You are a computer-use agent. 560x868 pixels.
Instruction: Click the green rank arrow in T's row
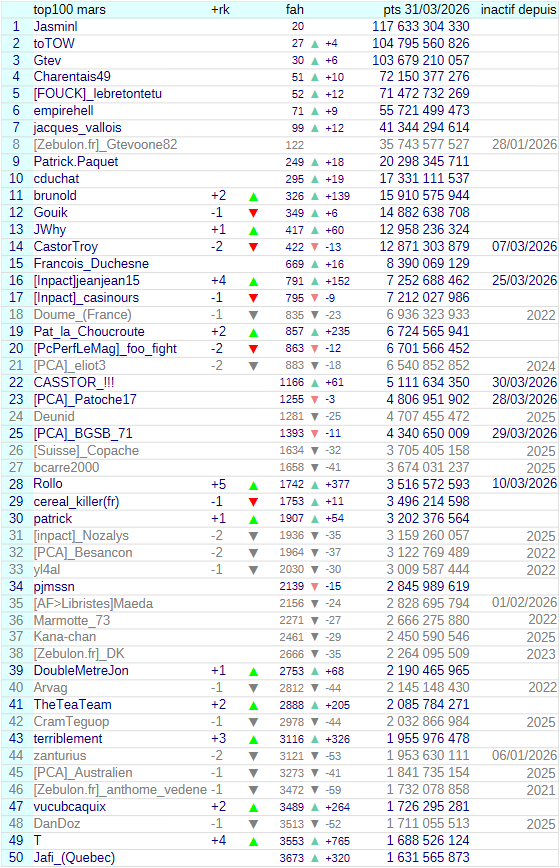tap(253, 841)
